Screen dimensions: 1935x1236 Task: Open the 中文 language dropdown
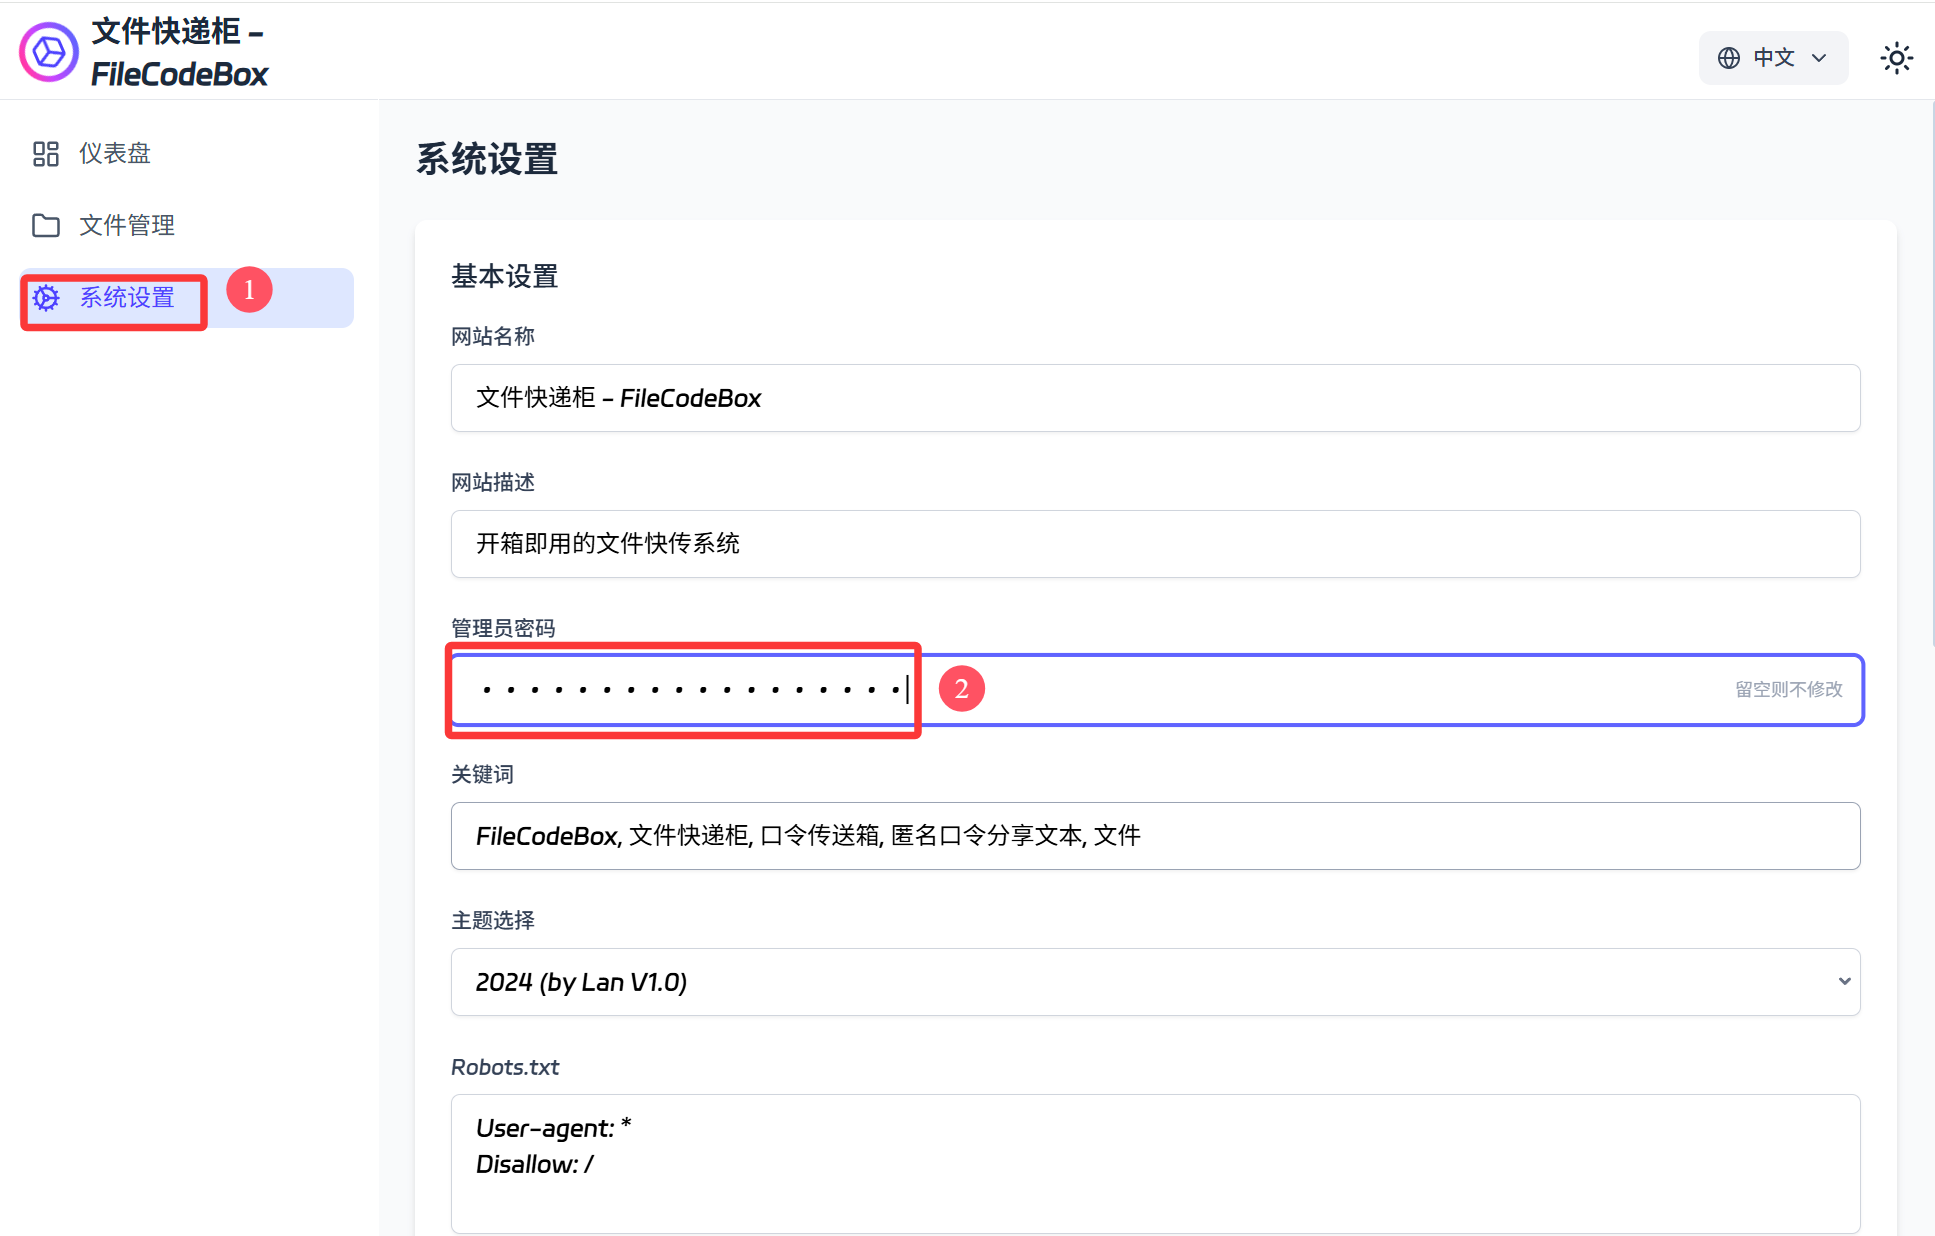pos(1772,58)
